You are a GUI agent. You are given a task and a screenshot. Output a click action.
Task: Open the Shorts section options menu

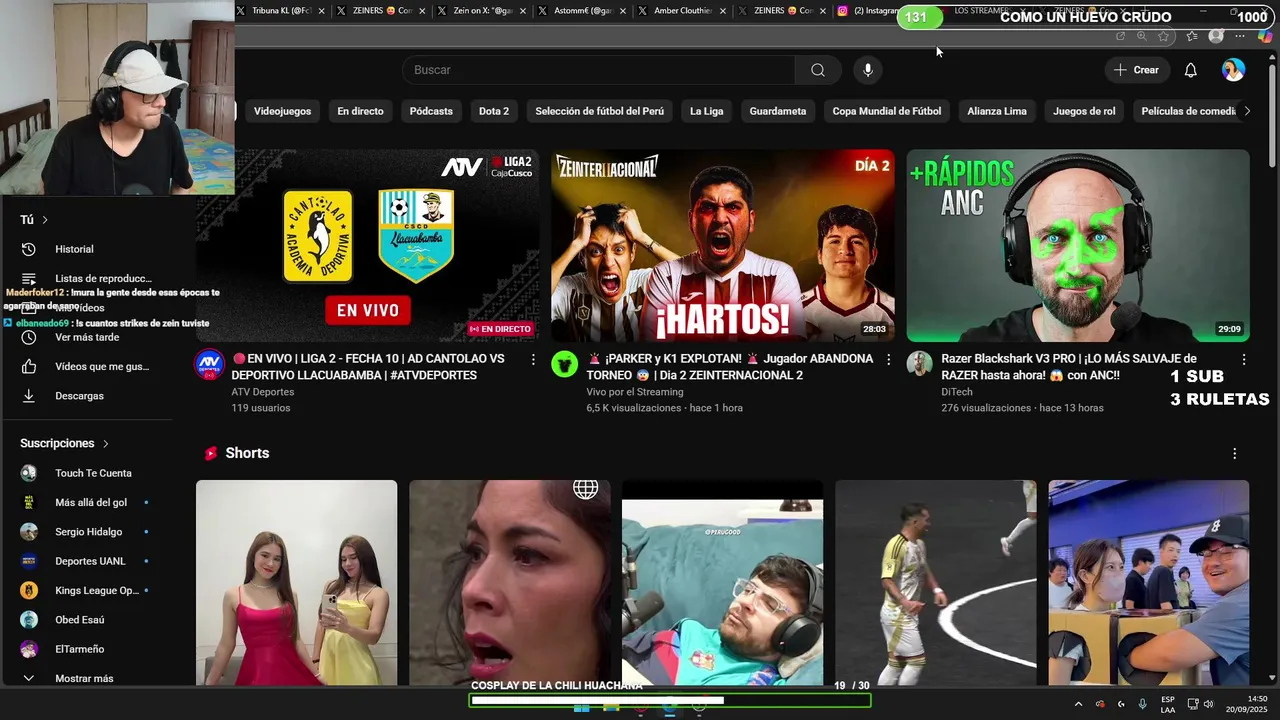(x=1234, y=453)
